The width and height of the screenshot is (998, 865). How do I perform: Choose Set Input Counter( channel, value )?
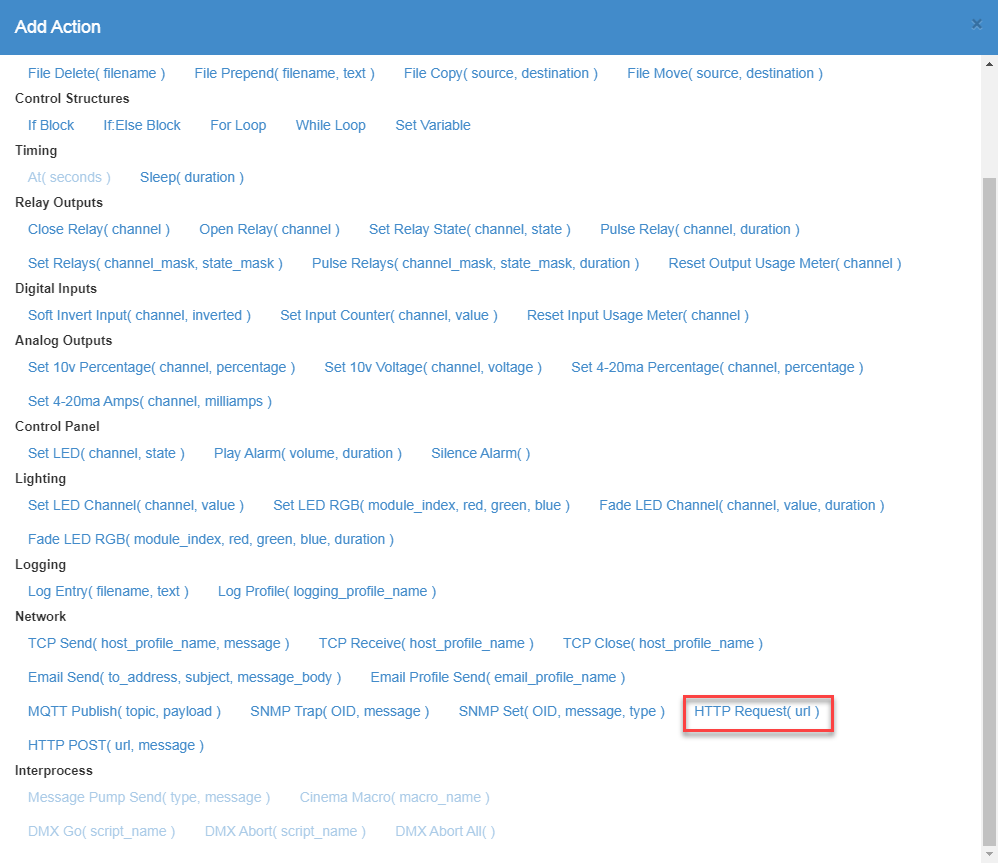[388, 316]
